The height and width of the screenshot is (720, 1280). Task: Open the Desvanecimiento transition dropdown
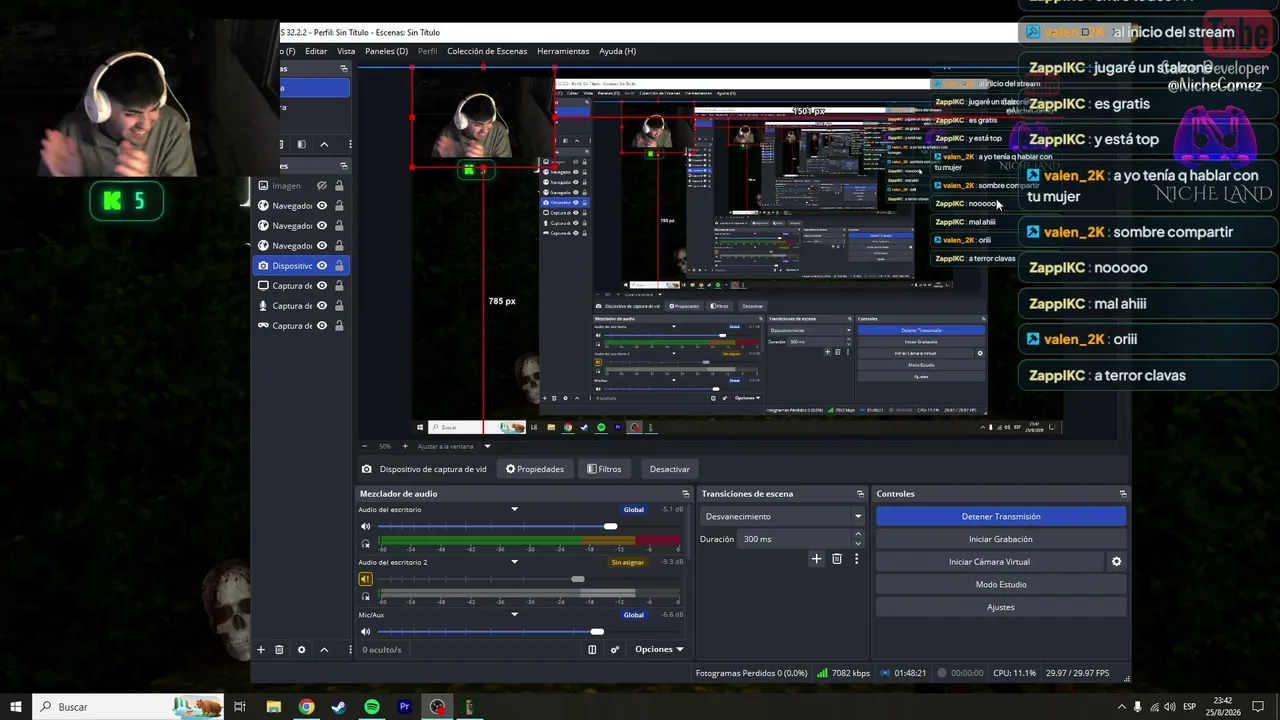click(x=782, y=517)
